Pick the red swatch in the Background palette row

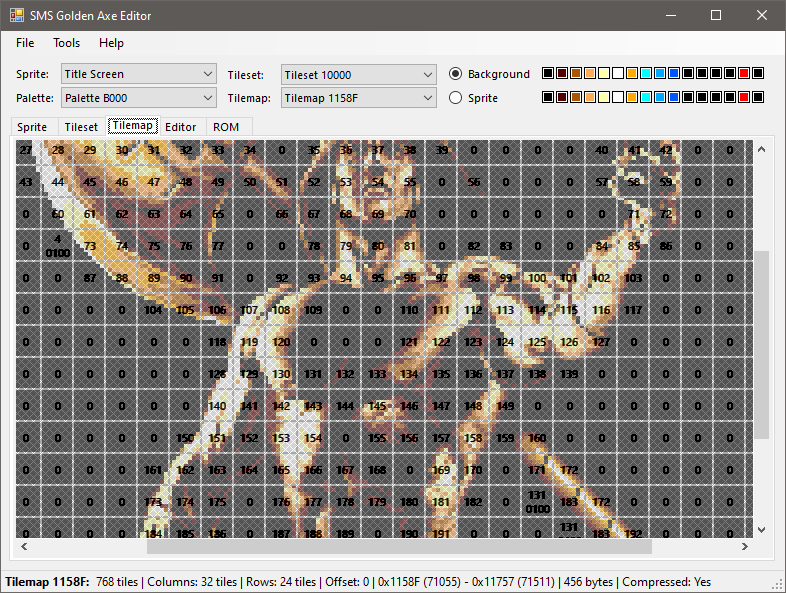point(744,74)
